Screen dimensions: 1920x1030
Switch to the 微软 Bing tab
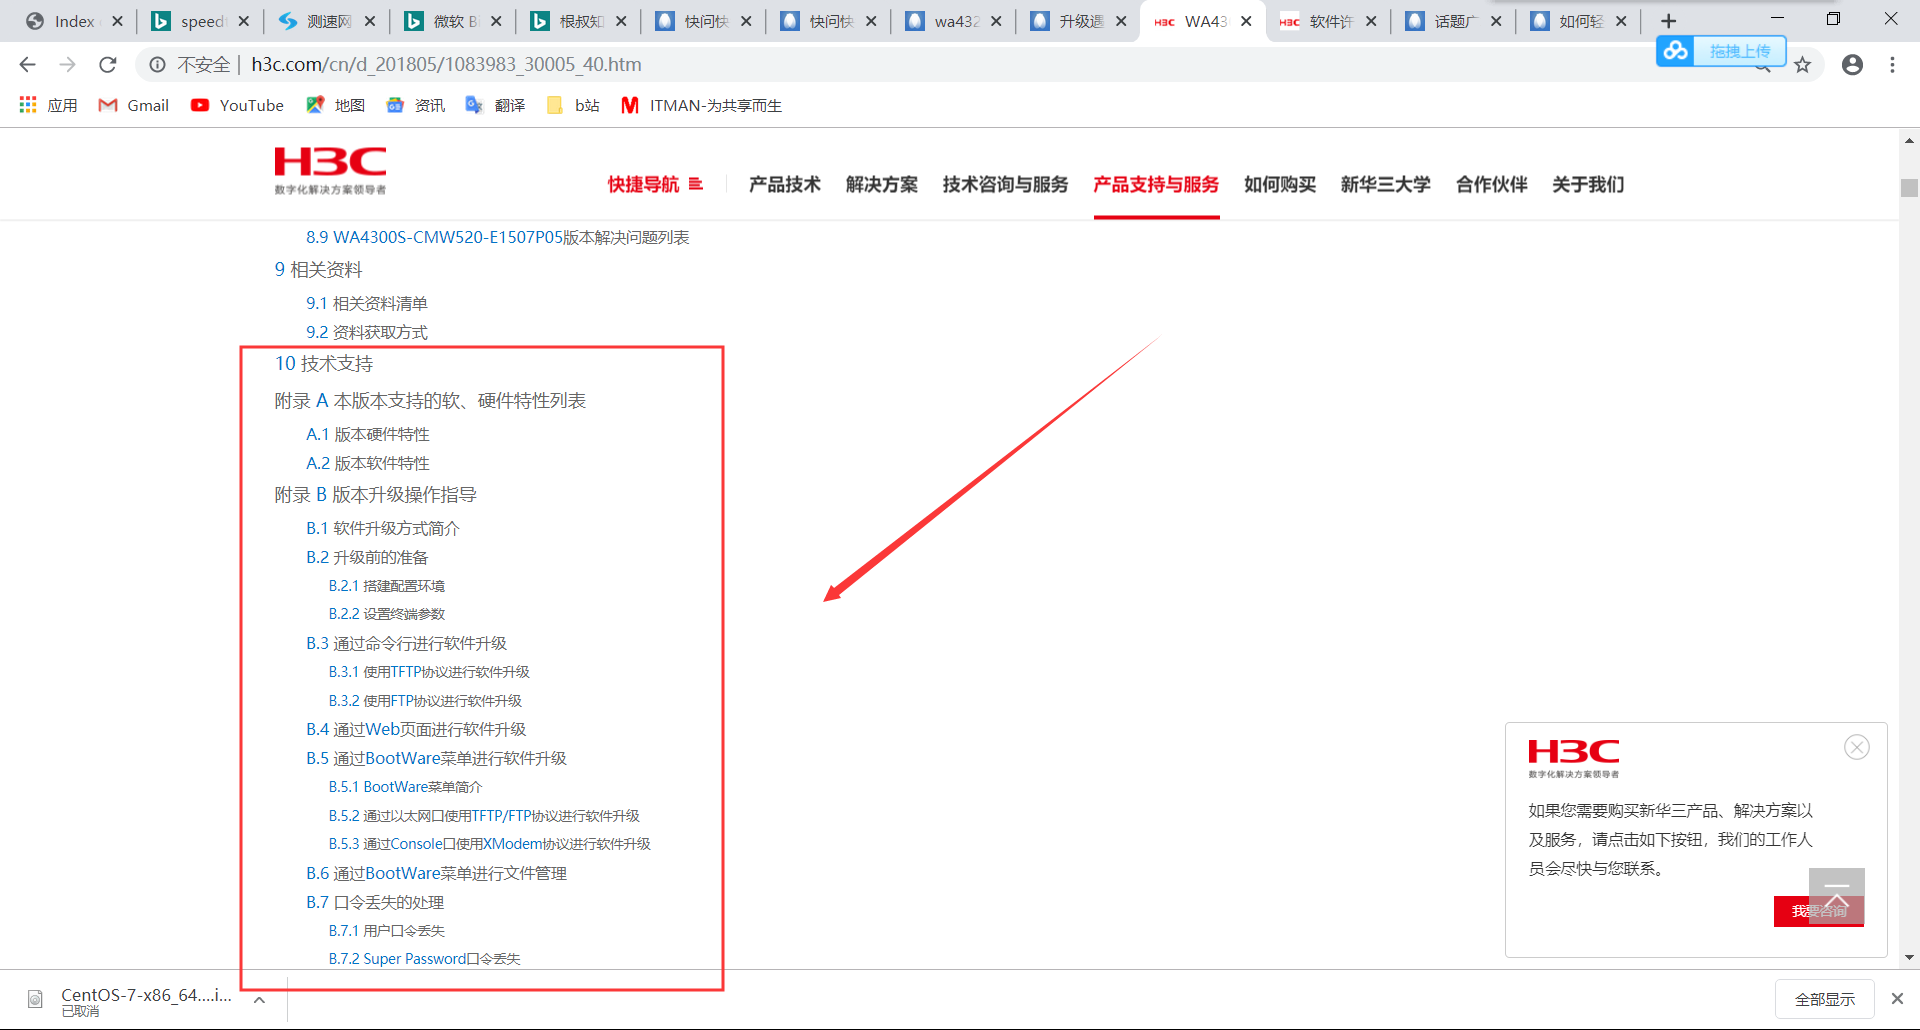coord(454,21)
